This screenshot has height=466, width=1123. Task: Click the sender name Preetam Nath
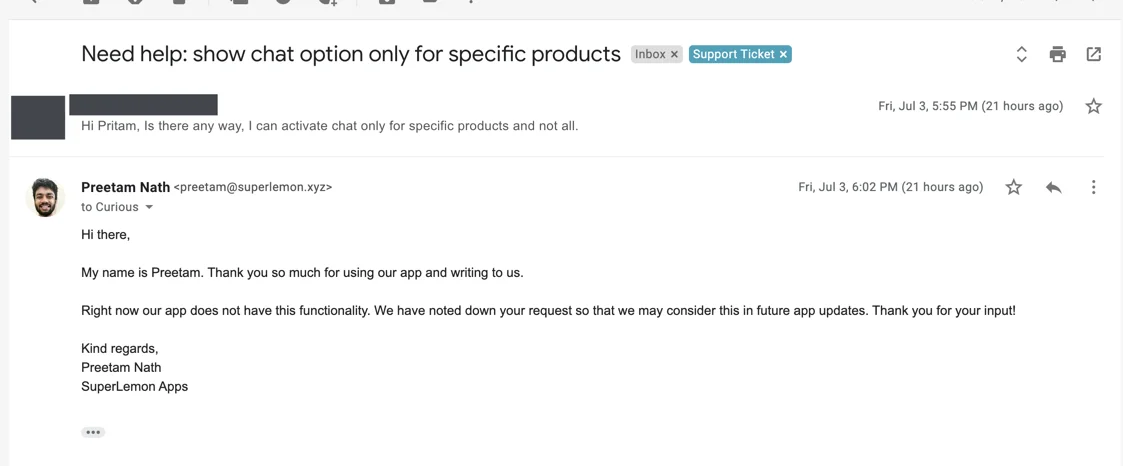tap(125, 187)
